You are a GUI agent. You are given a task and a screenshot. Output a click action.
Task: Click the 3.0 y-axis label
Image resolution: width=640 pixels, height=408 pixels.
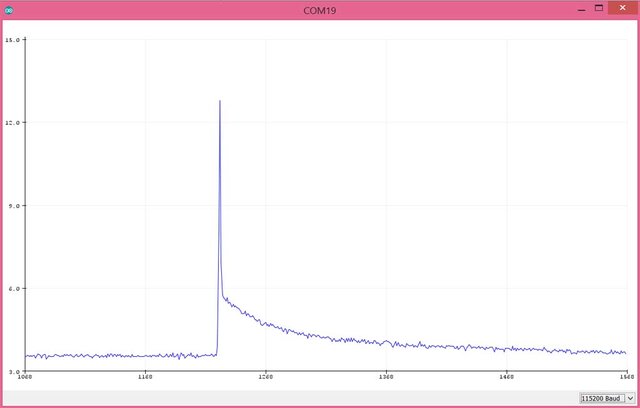14,372
